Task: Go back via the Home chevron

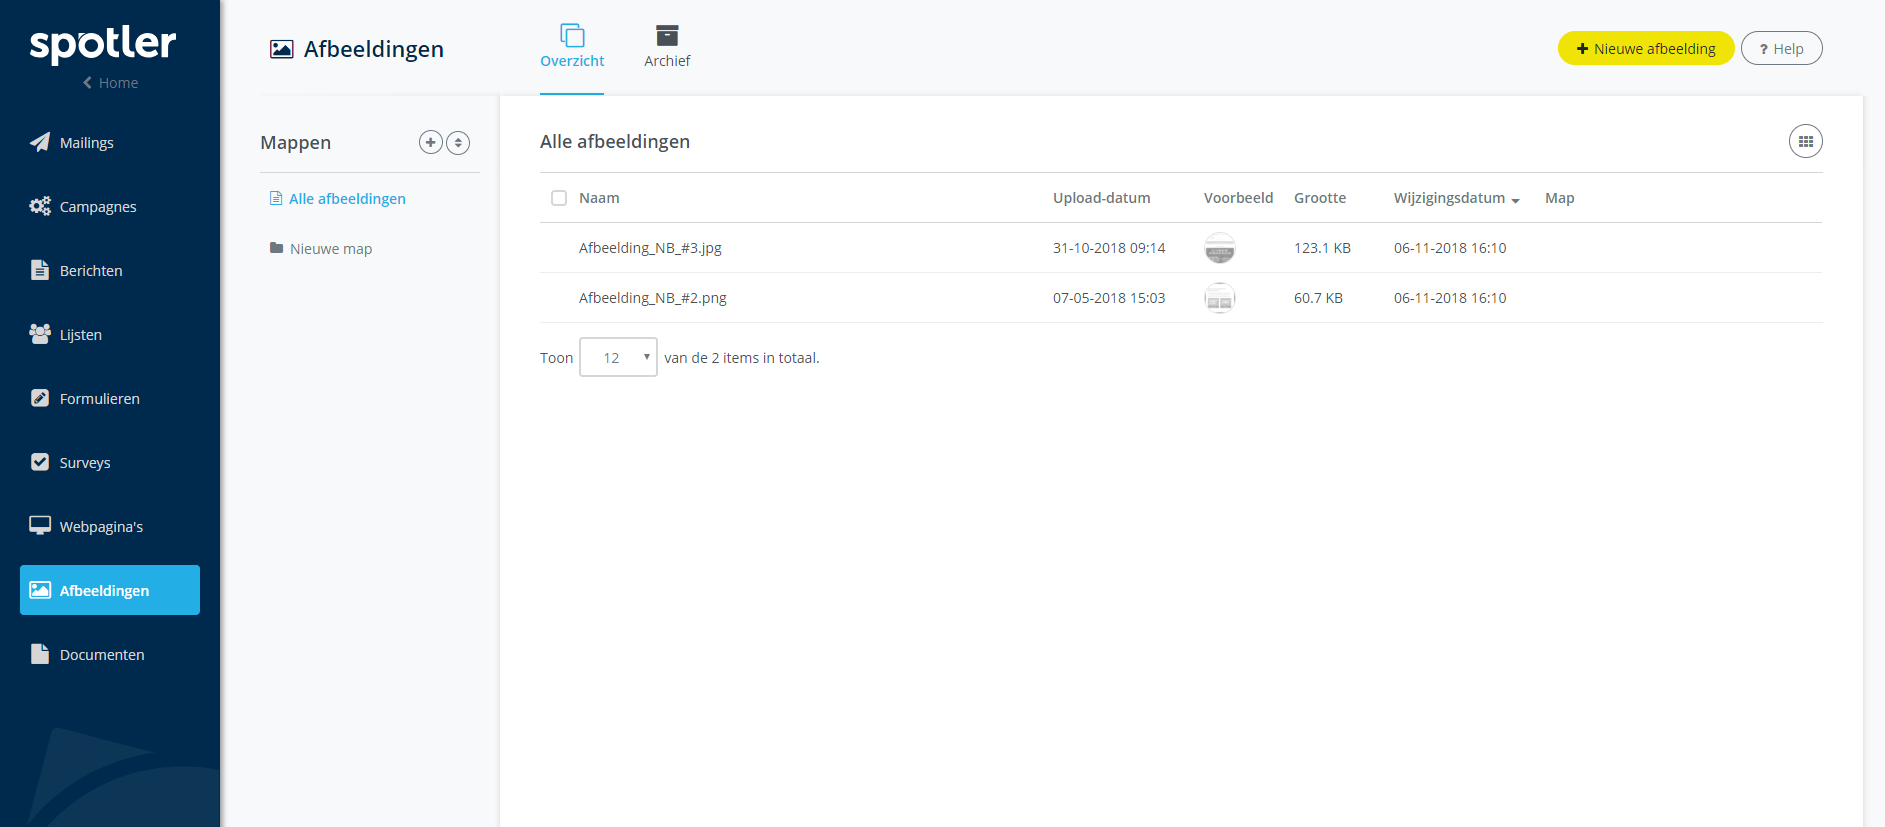Action: (x=87, y=83)
